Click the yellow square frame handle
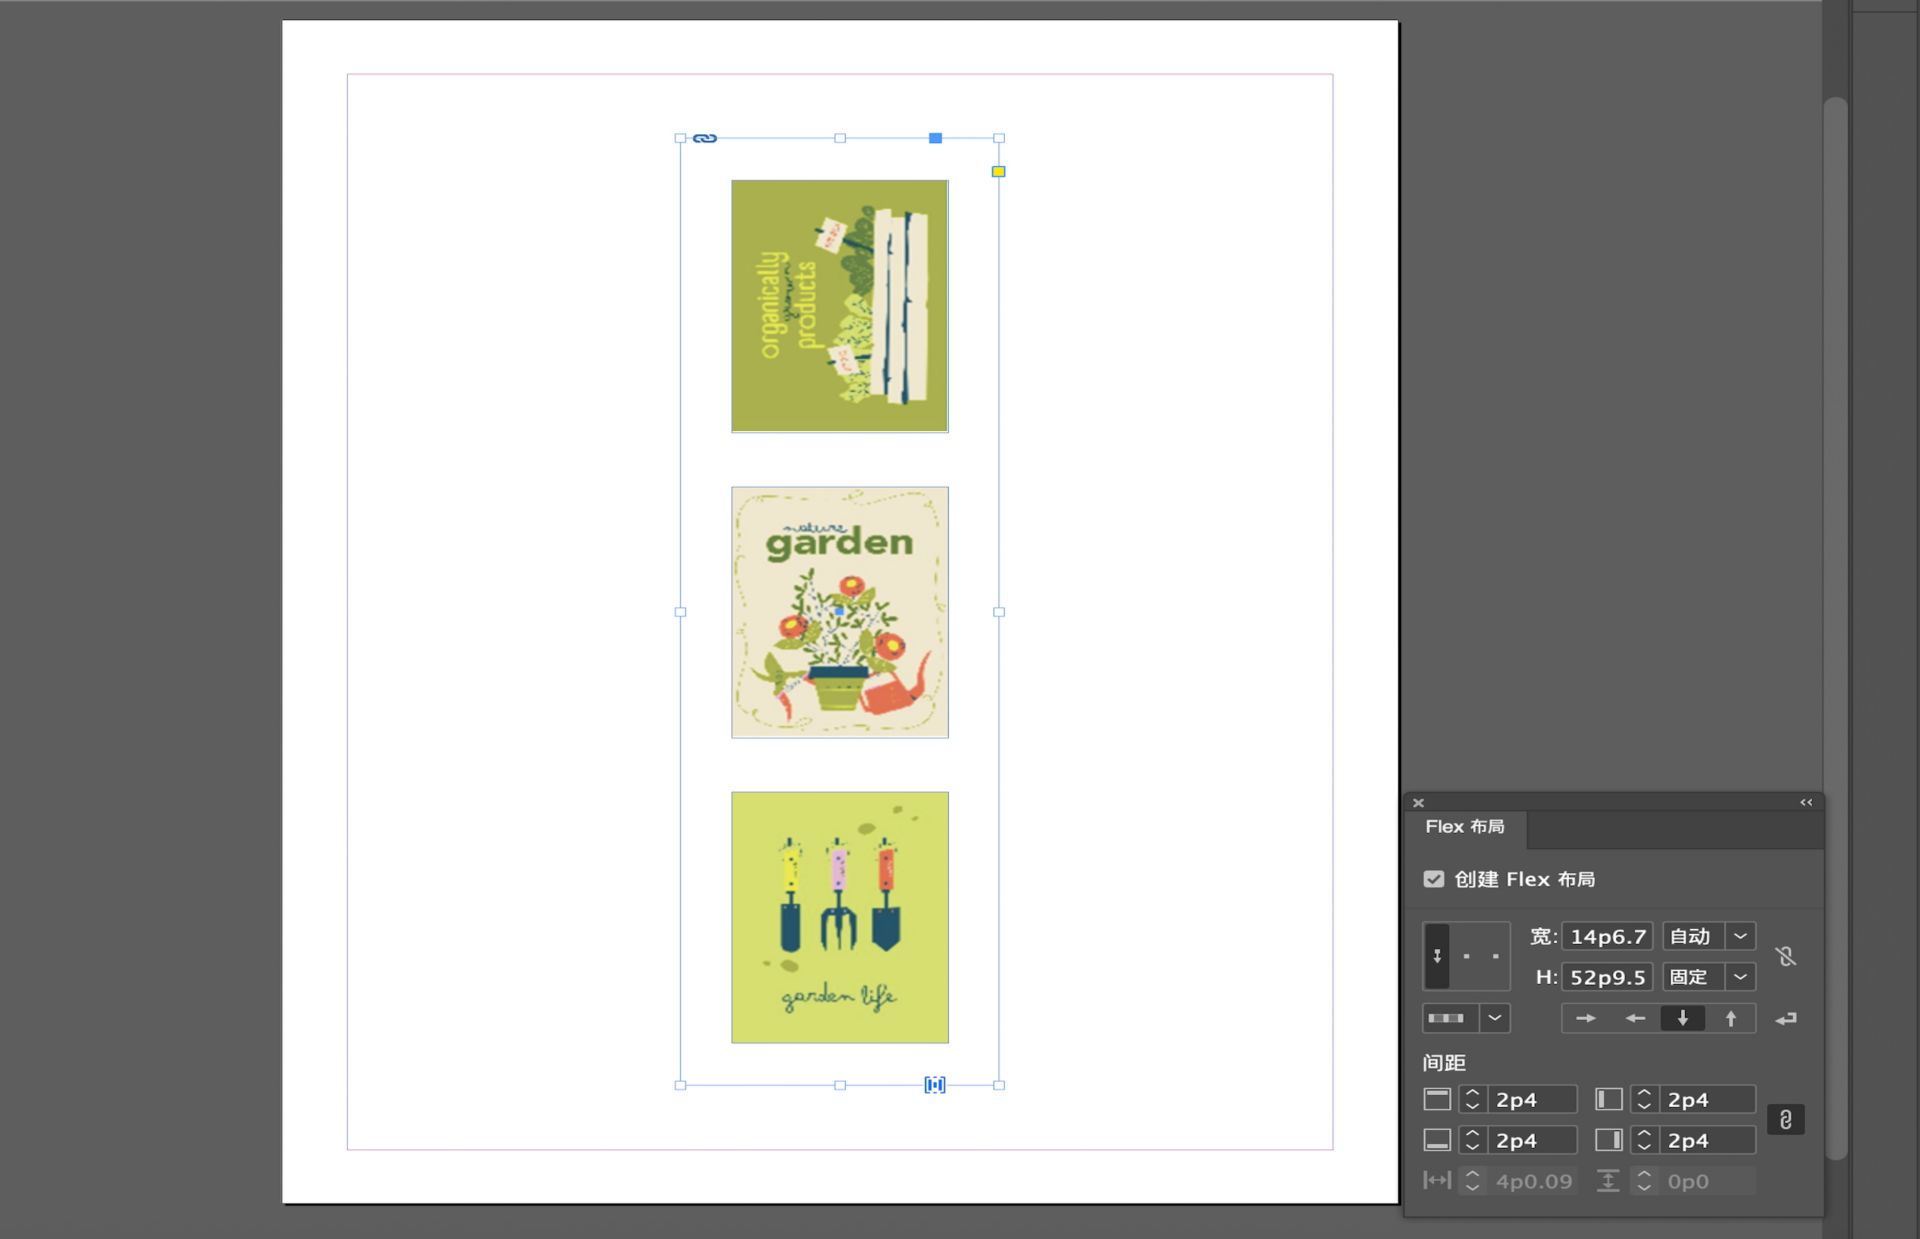The image size is (1920, 1239). click(998, 172)
